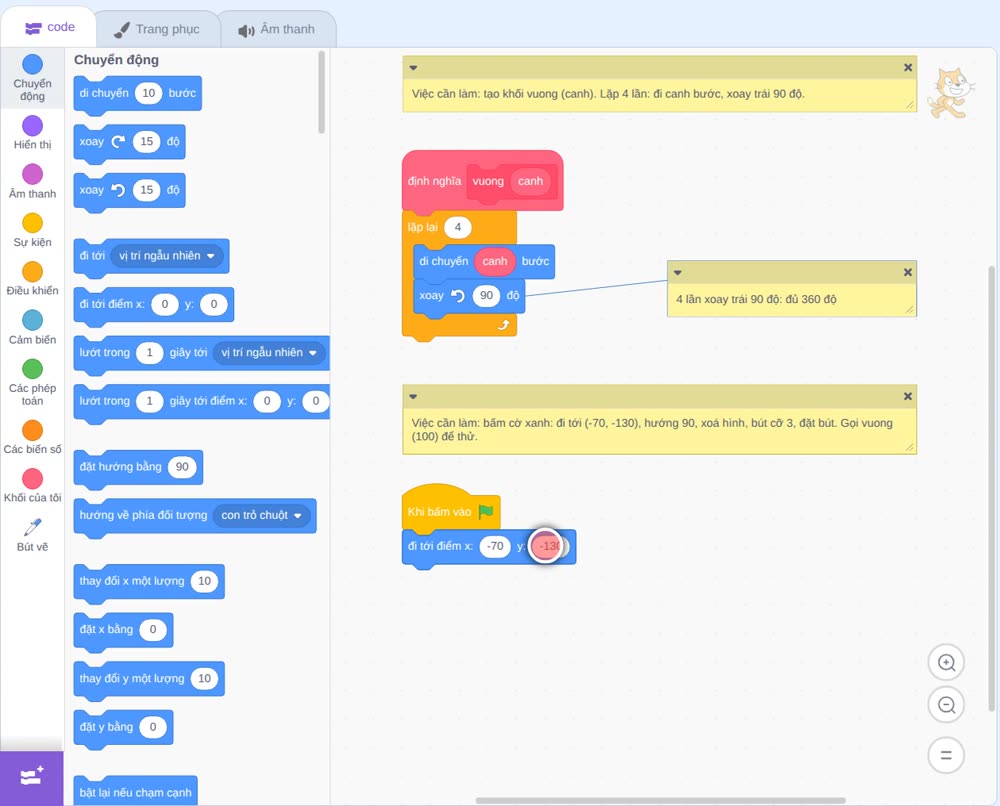Collapse the '4 lần xoay trái' comment
The height and width of the screenshot is (806, 1000).
pos(678,272)
